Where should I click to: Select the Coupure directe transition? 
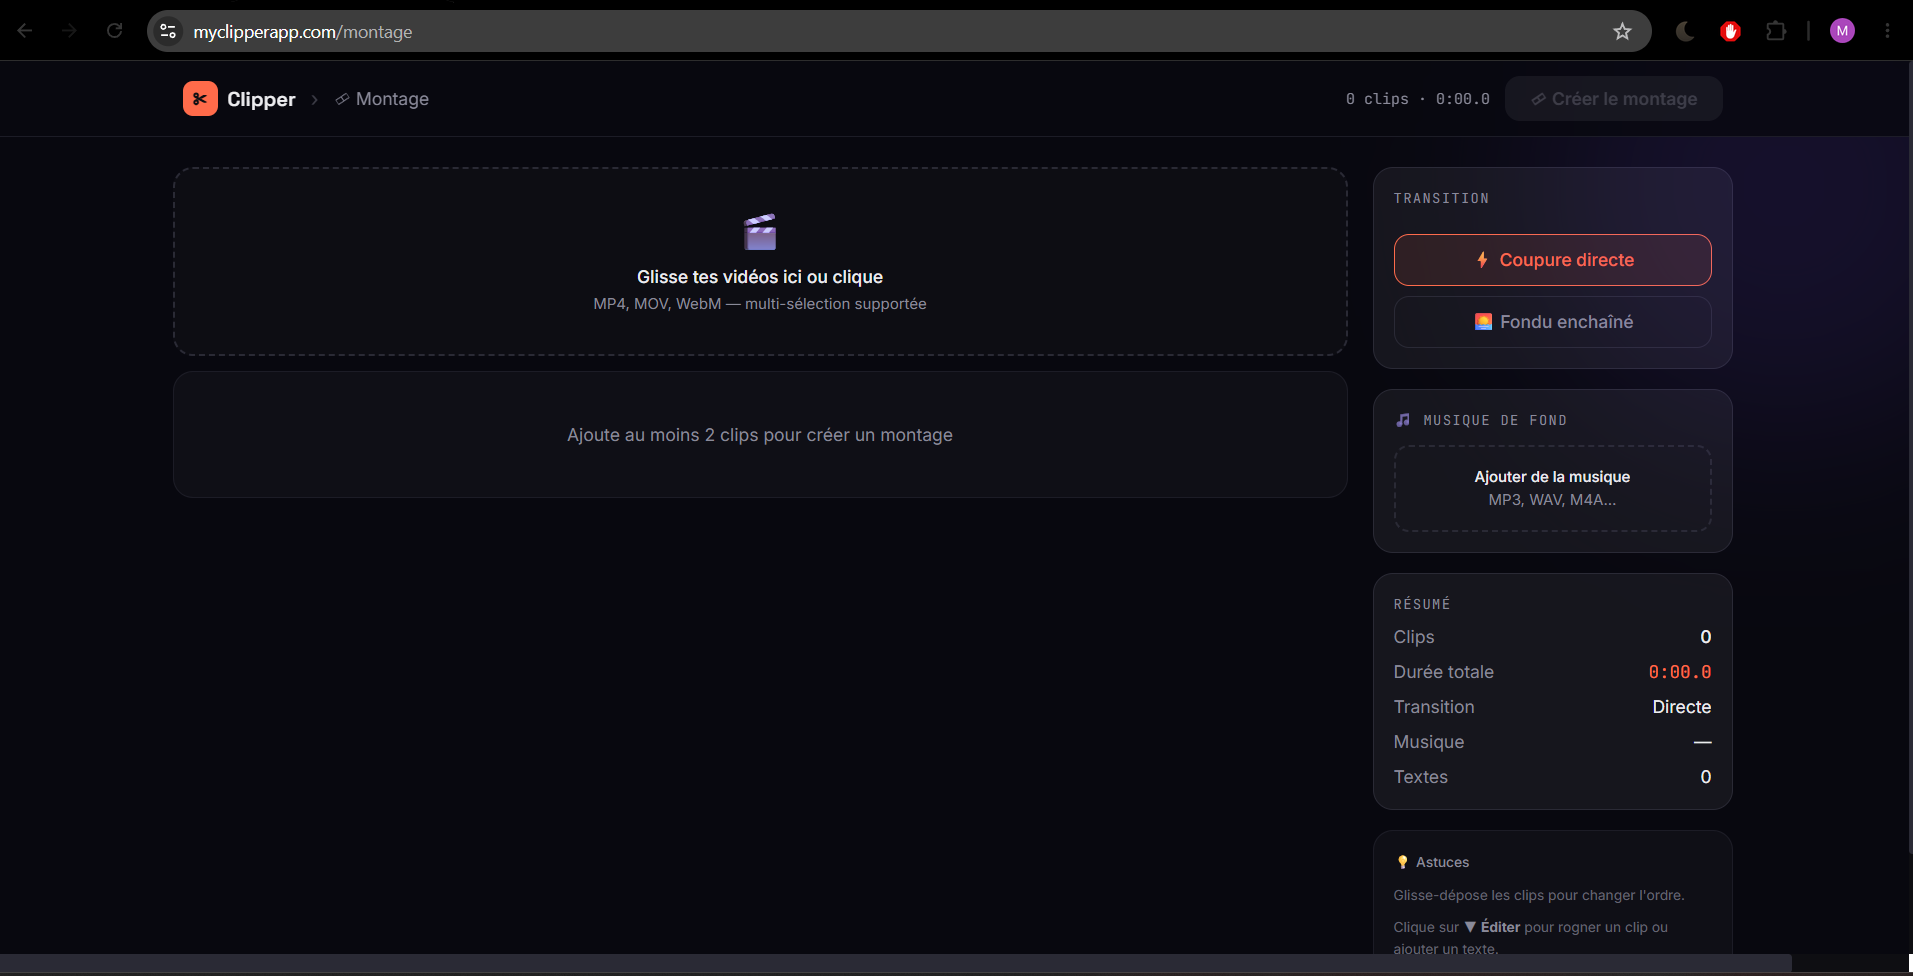coord(1553,260)
